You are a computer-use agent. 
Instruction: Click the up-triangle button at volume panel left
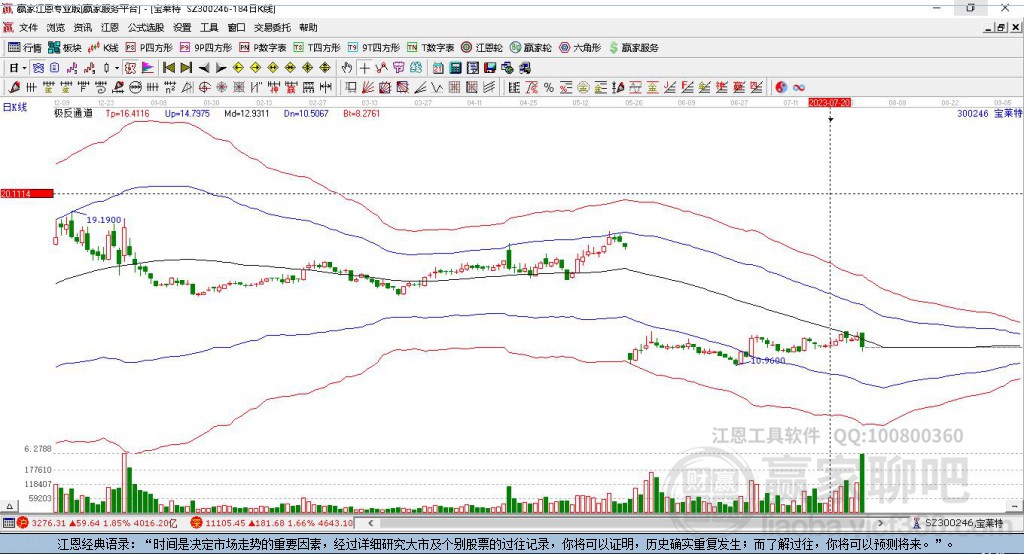pos(9,506)
